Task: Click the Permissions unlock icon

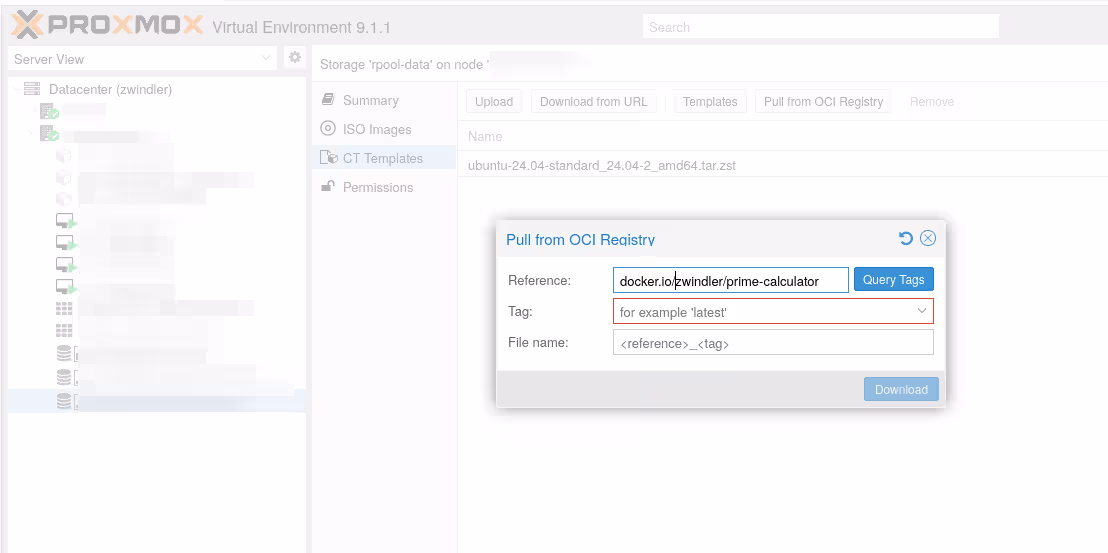Action: coord(328,187)
